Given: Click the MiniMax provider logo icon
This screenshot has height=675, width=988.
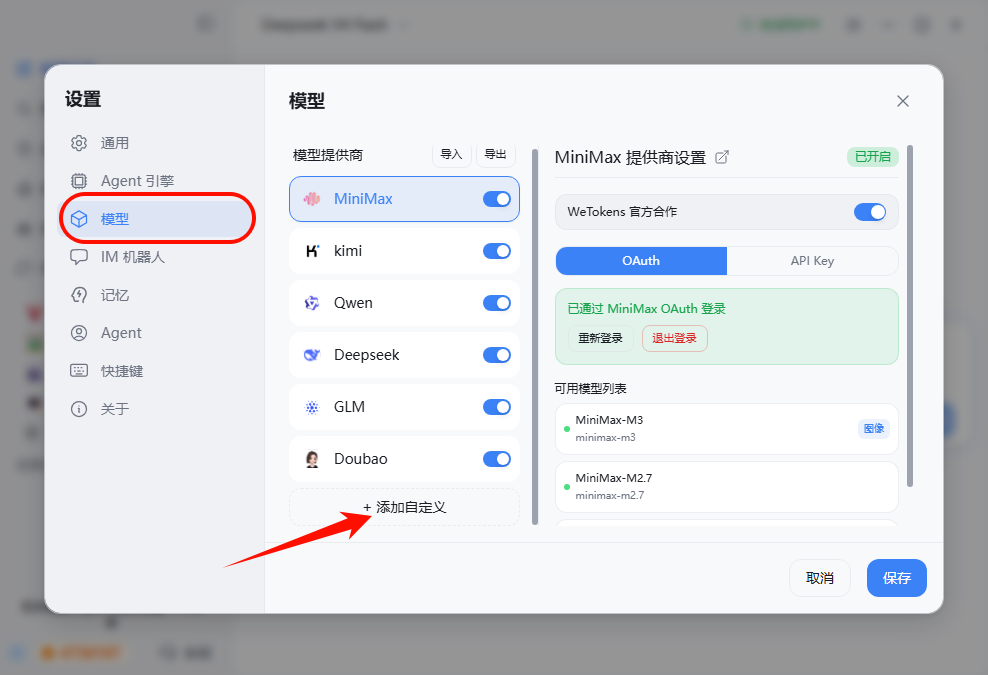Looking at the screenshot, I should pyautogui.click(x=312, y=199).
